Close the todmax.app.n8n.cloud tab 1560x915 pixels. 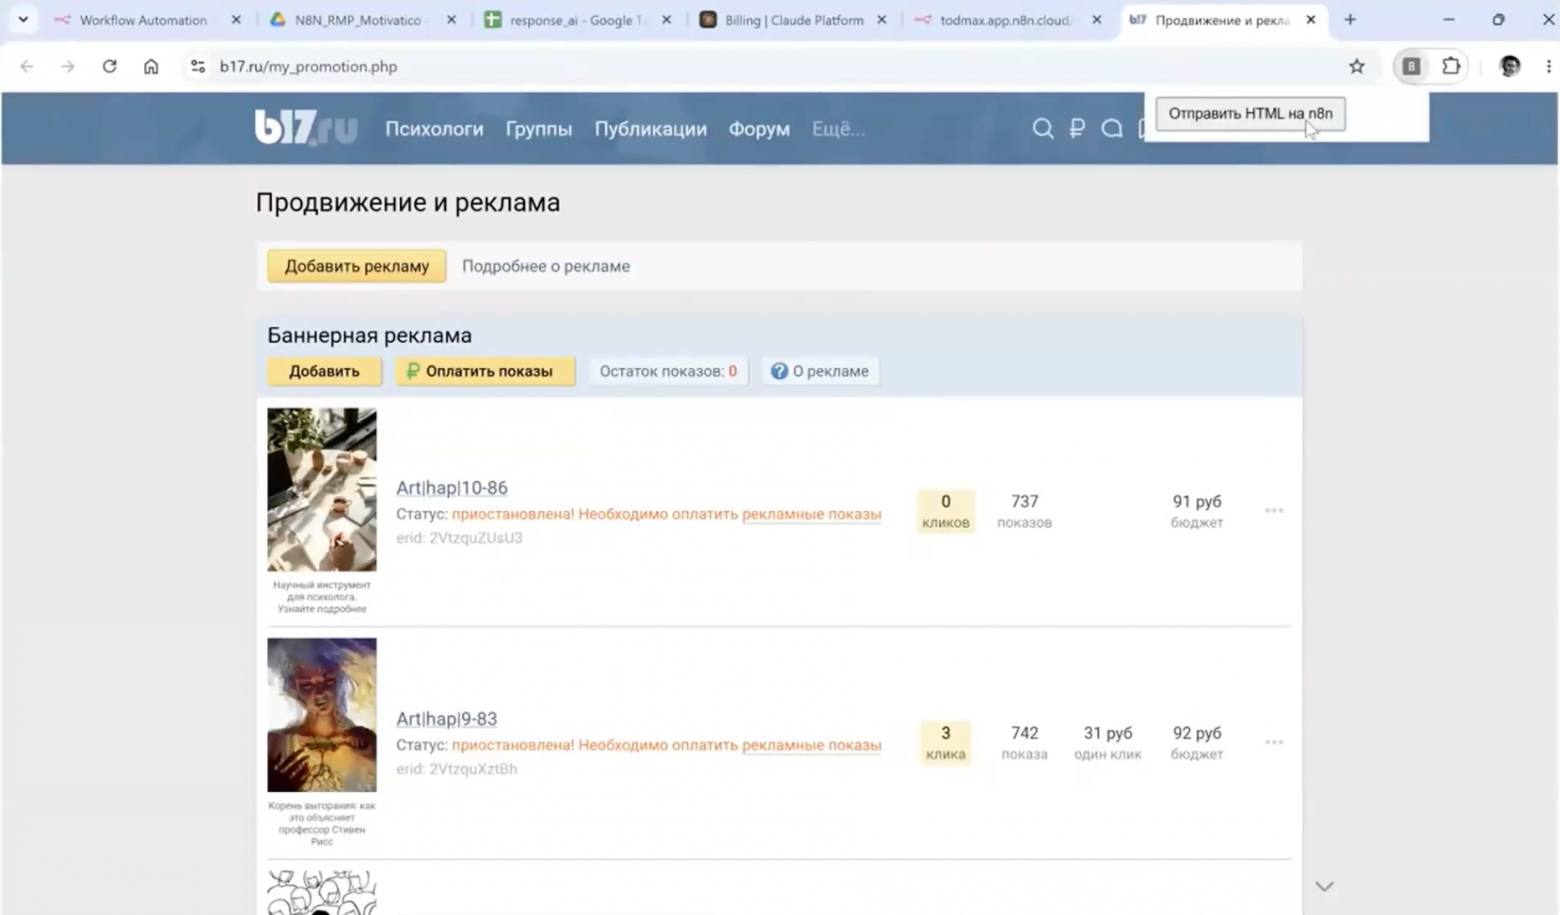(x=1097, y=20)
